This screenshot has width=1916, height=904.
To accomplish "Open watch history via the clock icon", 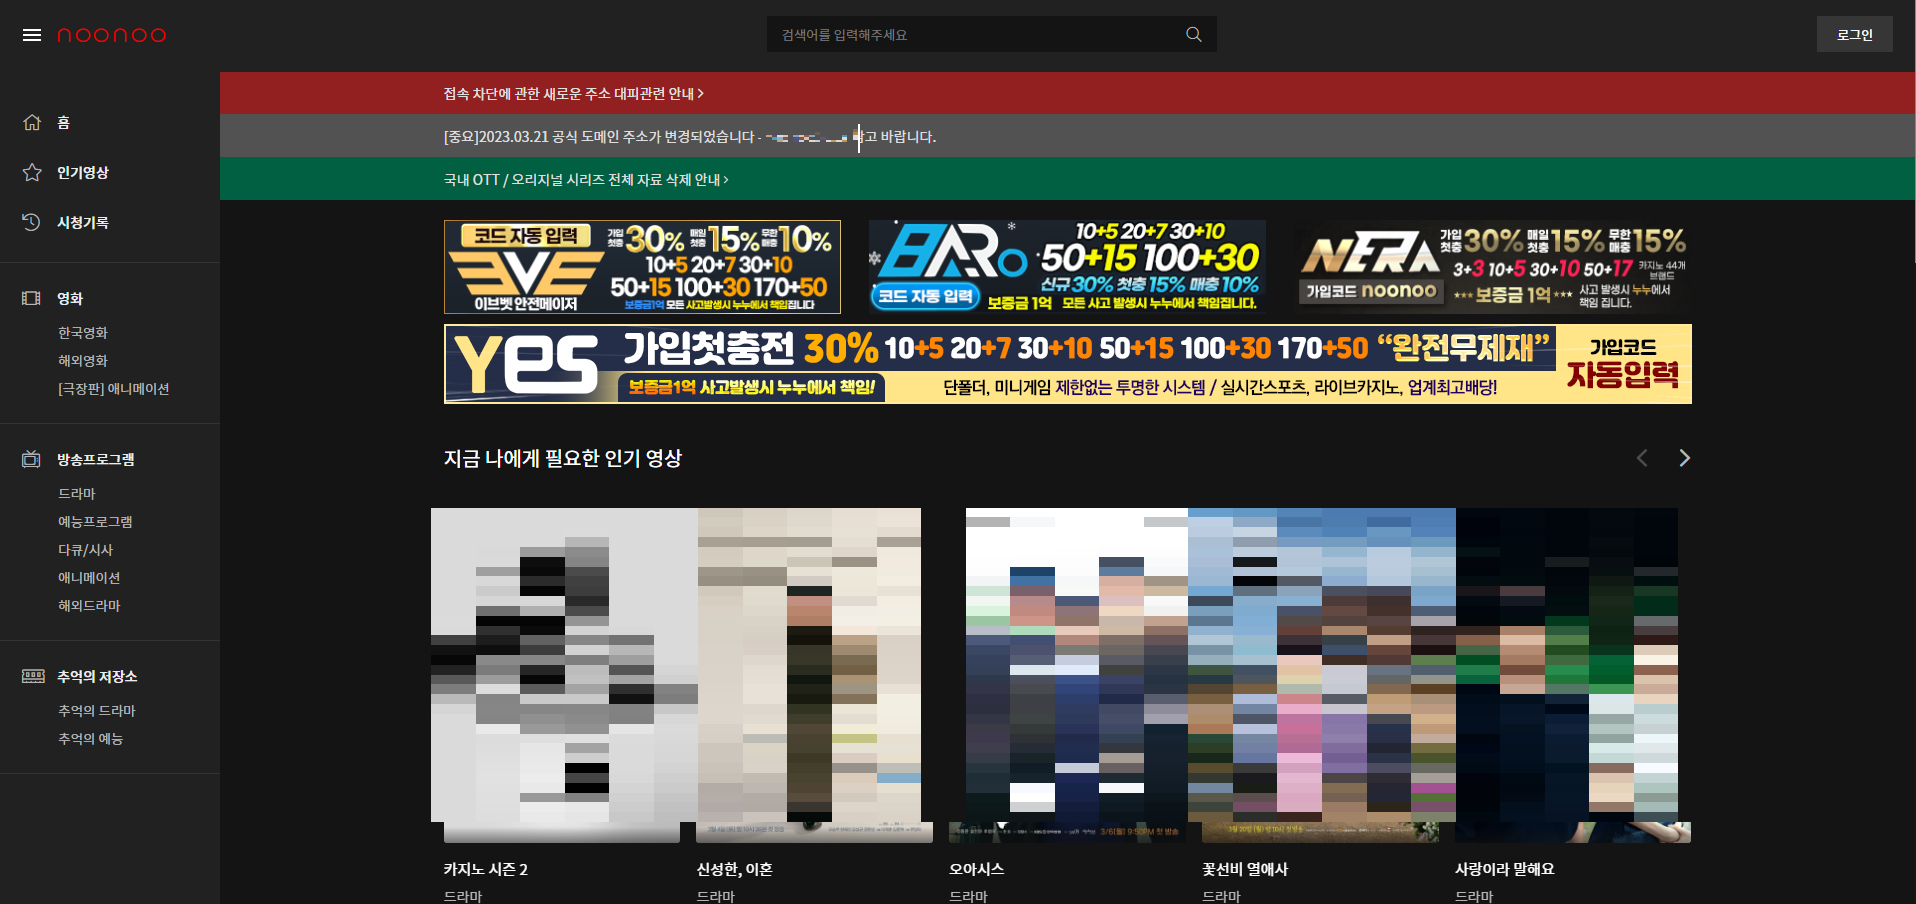I will pos(31,222).
